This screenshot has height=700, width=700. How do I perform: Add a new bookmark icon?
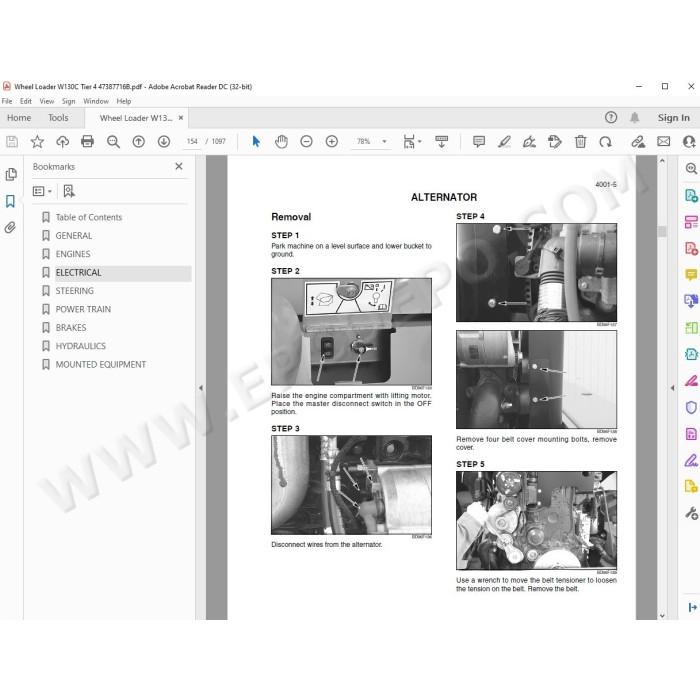69,191
